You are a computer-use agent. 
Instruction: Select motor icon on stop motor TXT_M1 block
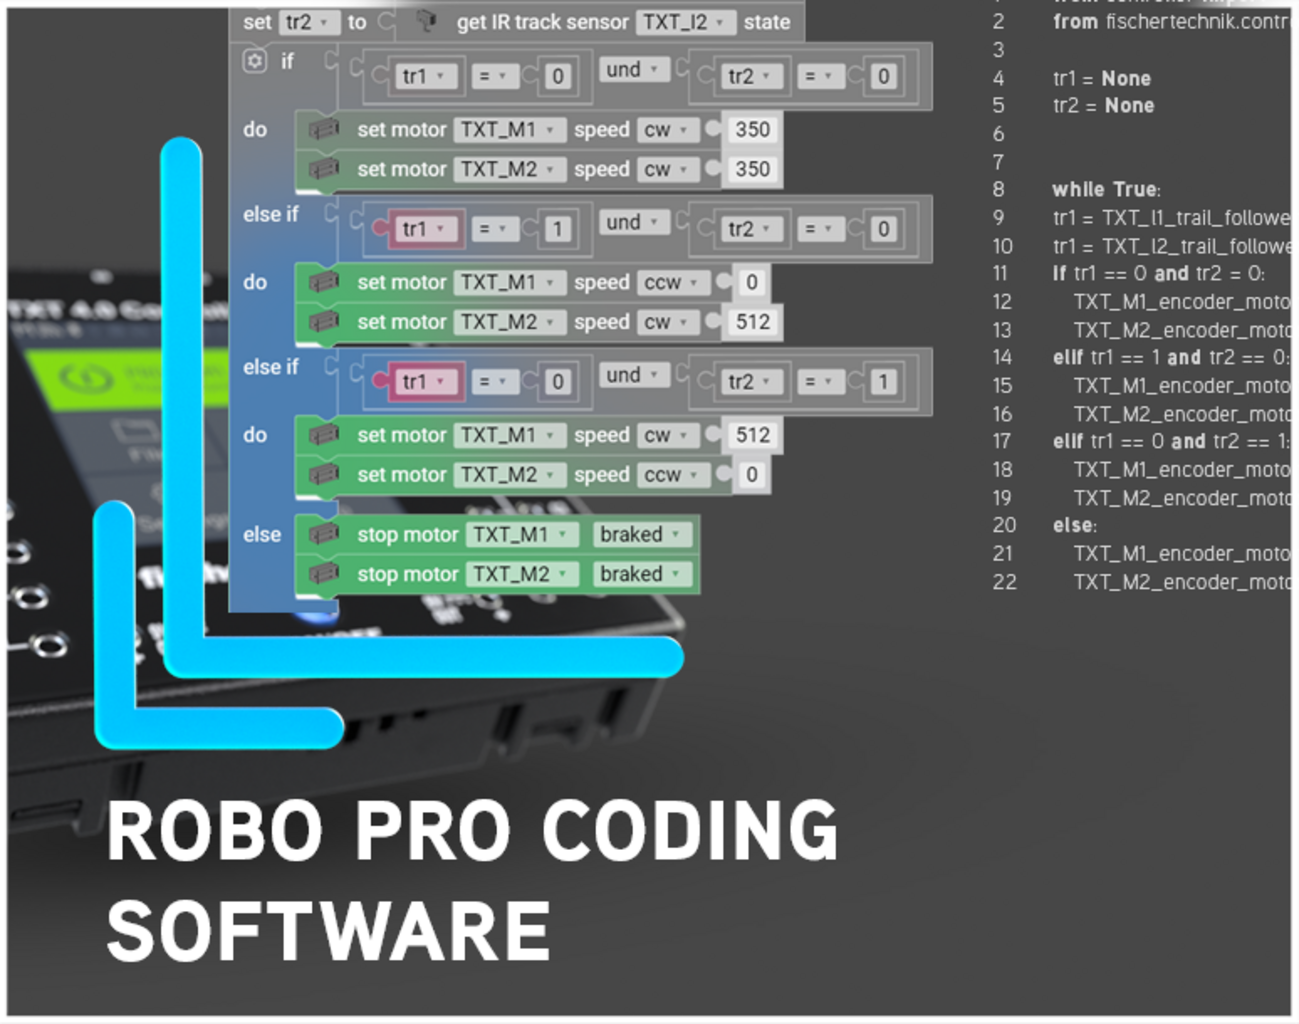(x=323, y=535)
